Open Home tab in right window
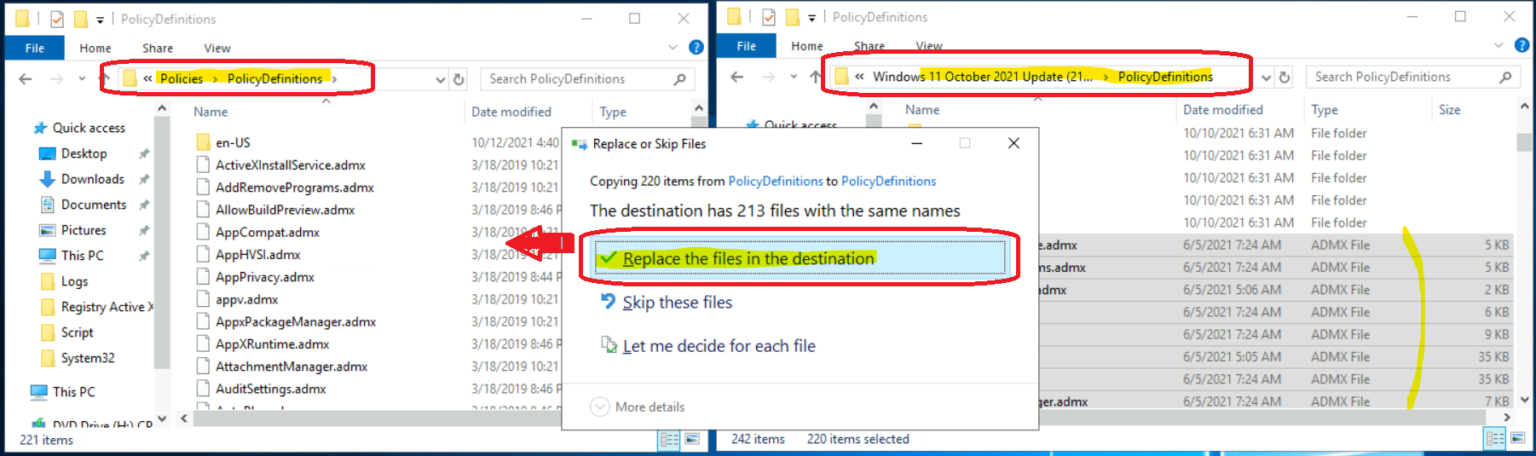 tap(808, 46)
